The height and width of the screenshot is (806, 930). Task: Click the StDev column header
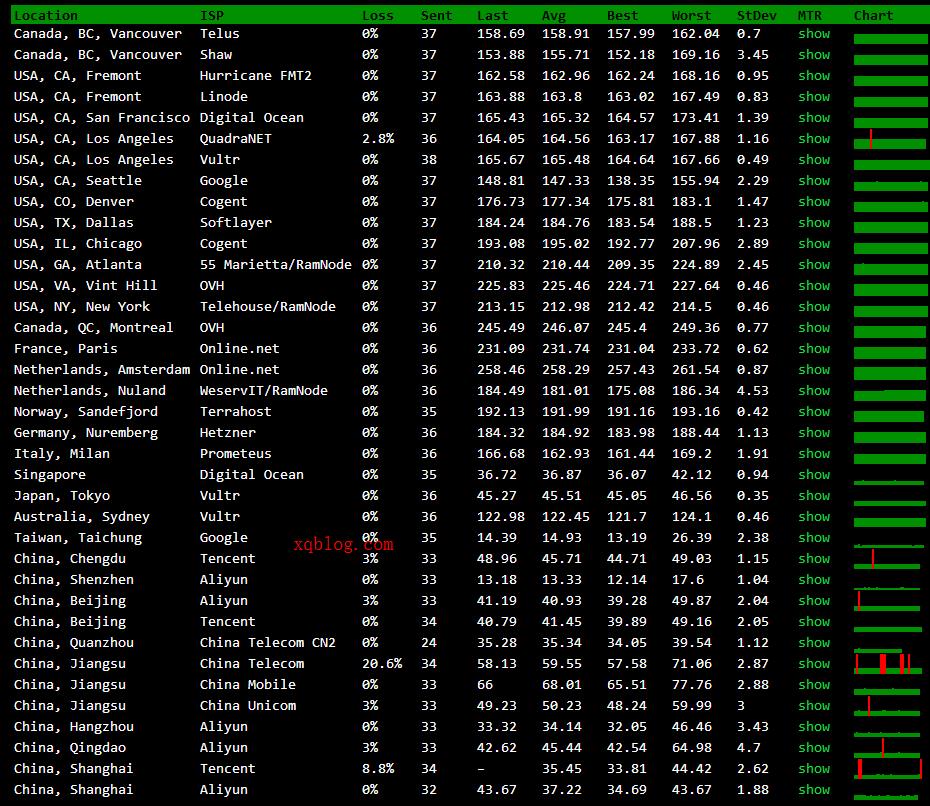point(756,15)
